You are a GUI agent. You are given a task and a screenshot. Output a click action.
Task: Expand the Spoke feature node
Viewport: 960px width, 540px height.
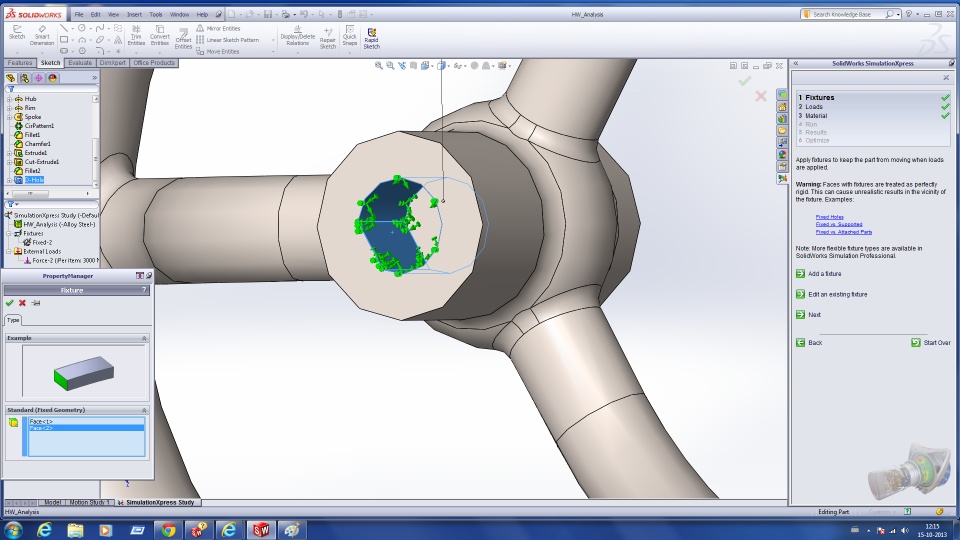(x=9, y=116)
